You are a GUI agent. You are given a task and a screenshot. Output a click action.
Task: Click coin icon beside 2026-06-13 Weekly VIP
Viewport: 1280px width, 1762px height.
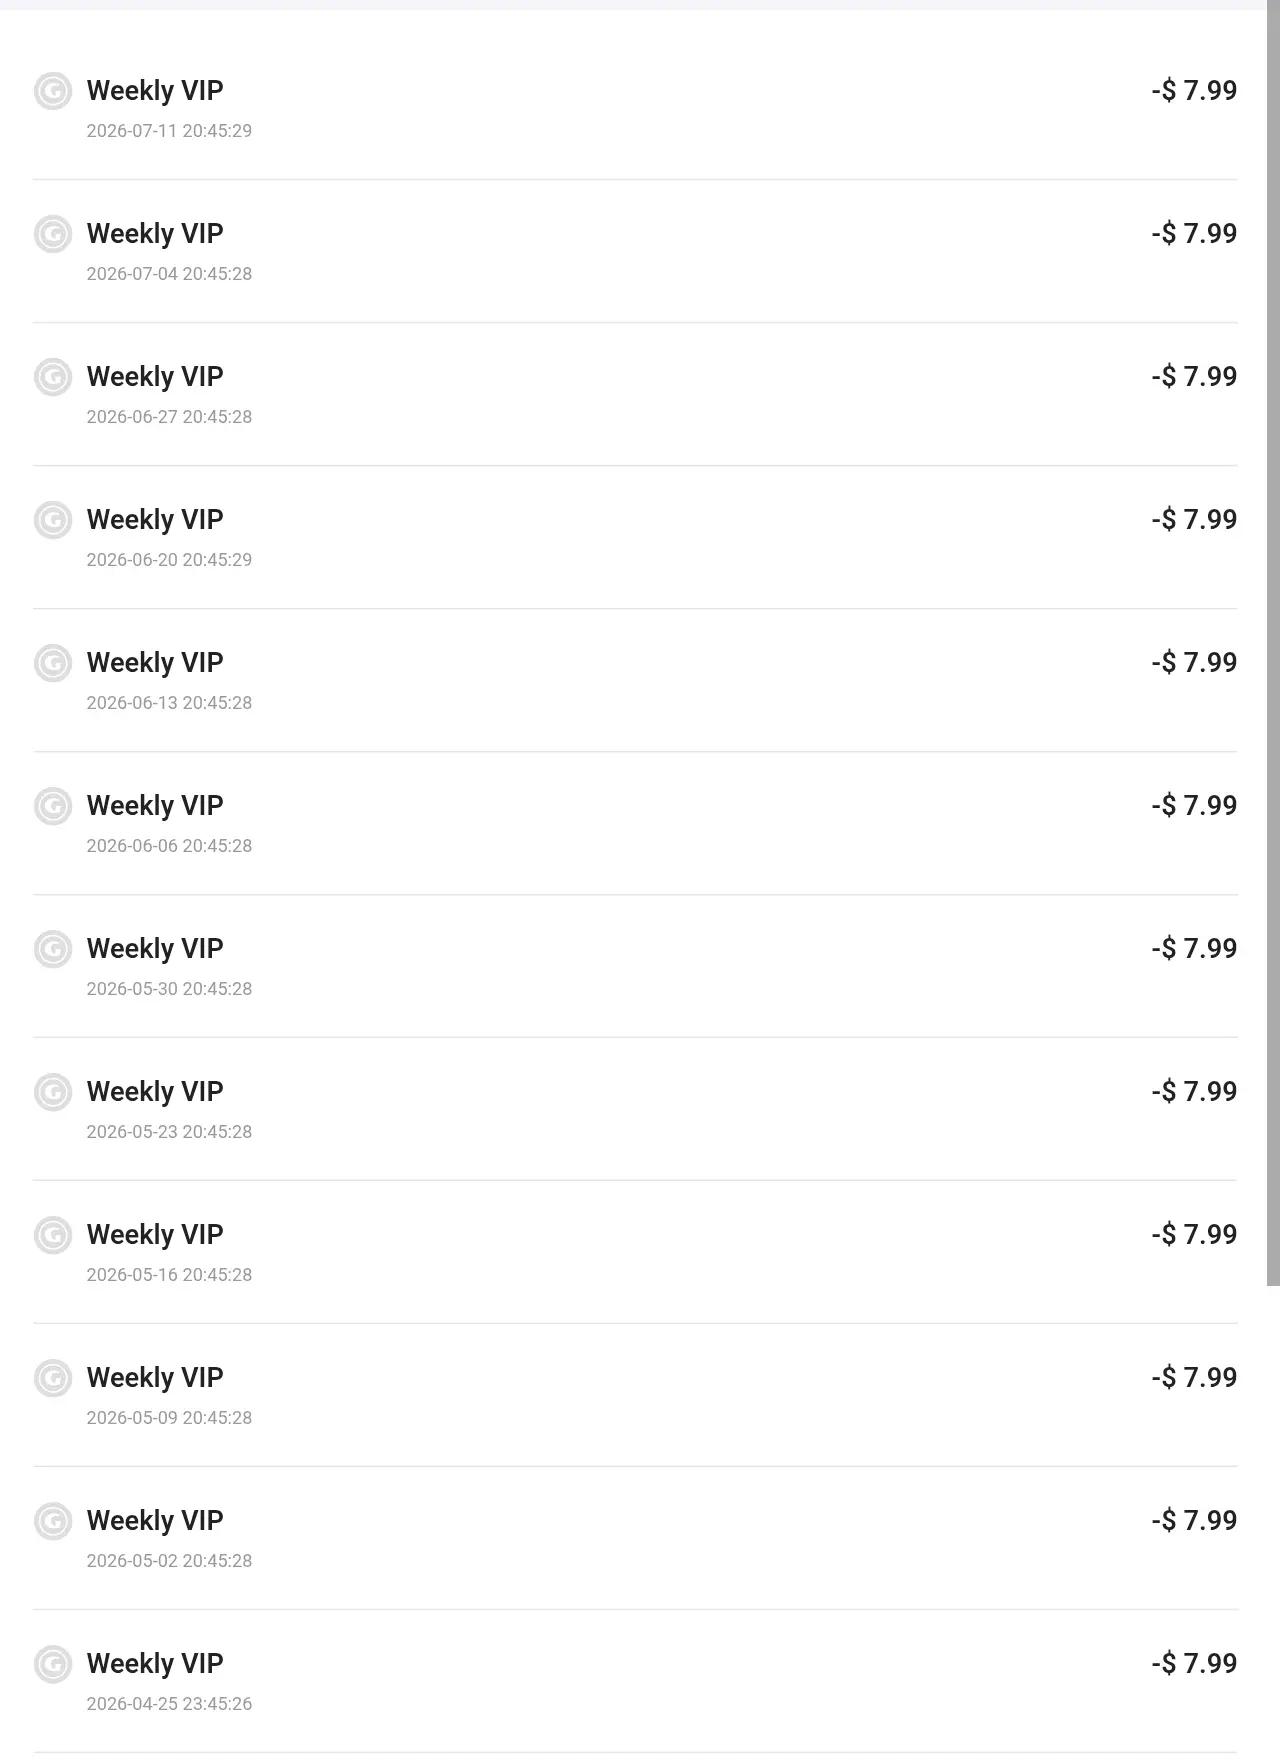53,663
